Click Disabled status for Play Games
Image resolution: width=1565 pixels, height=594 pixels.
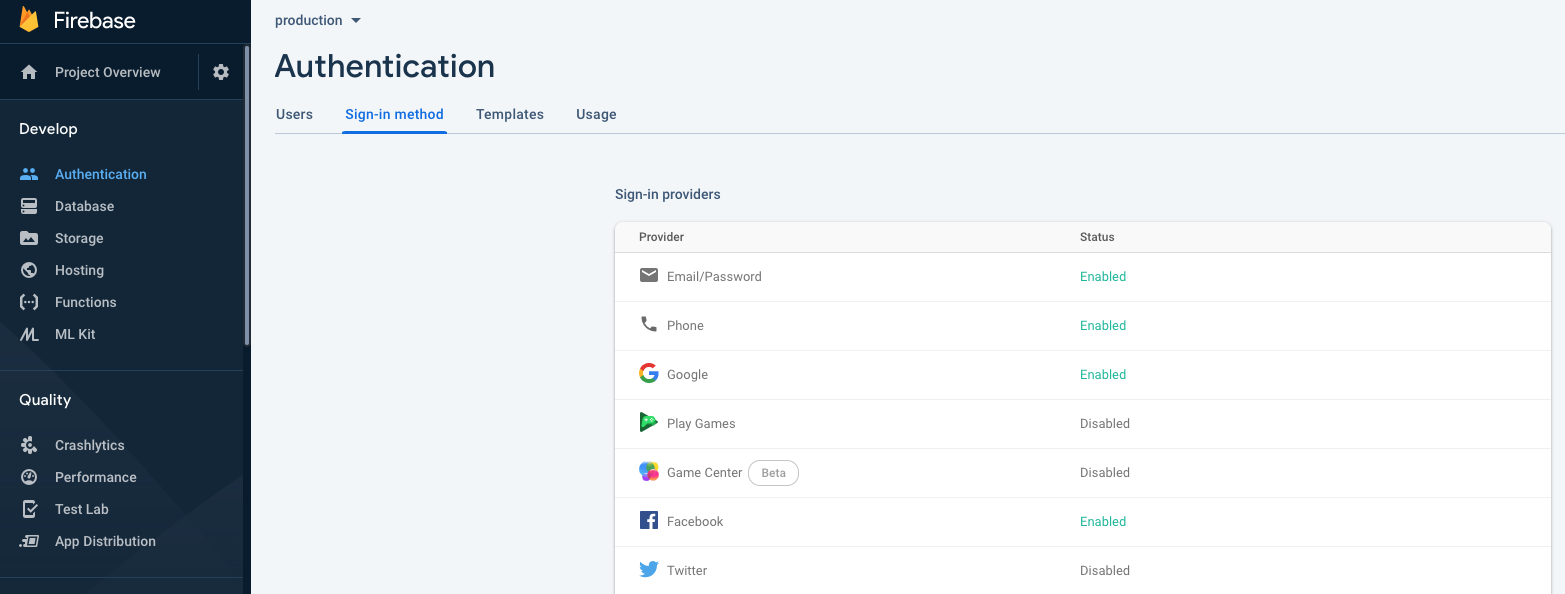point(1105,424)
